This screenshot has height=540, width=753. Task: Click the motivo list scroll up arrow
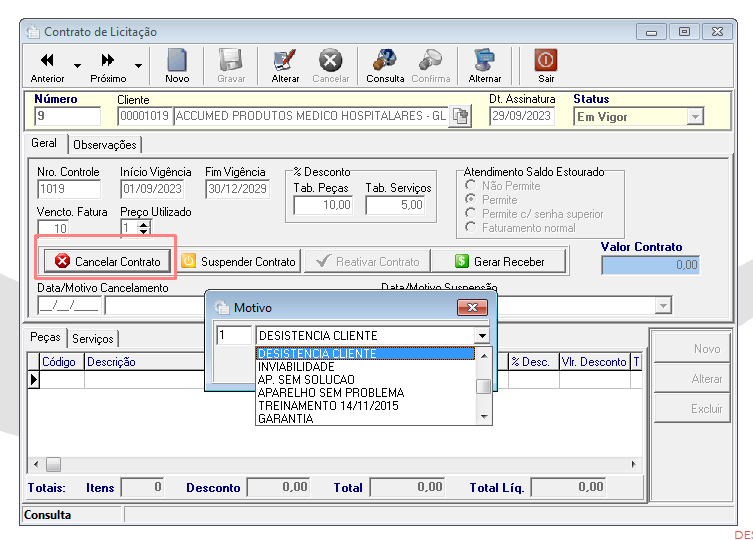[484, 356]
